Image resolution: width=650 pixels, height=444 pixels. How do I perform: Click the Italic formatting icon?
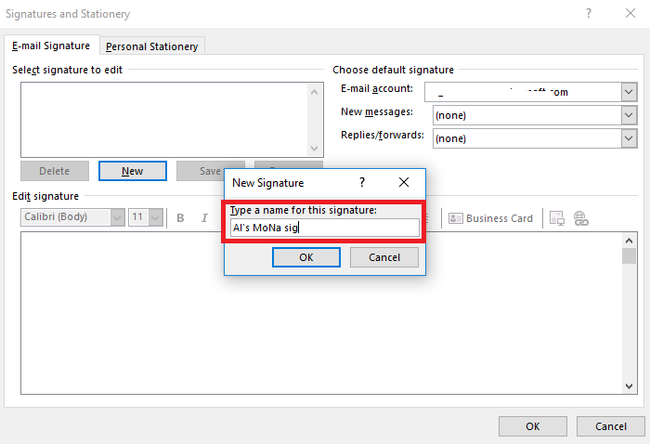pos(205,218)
